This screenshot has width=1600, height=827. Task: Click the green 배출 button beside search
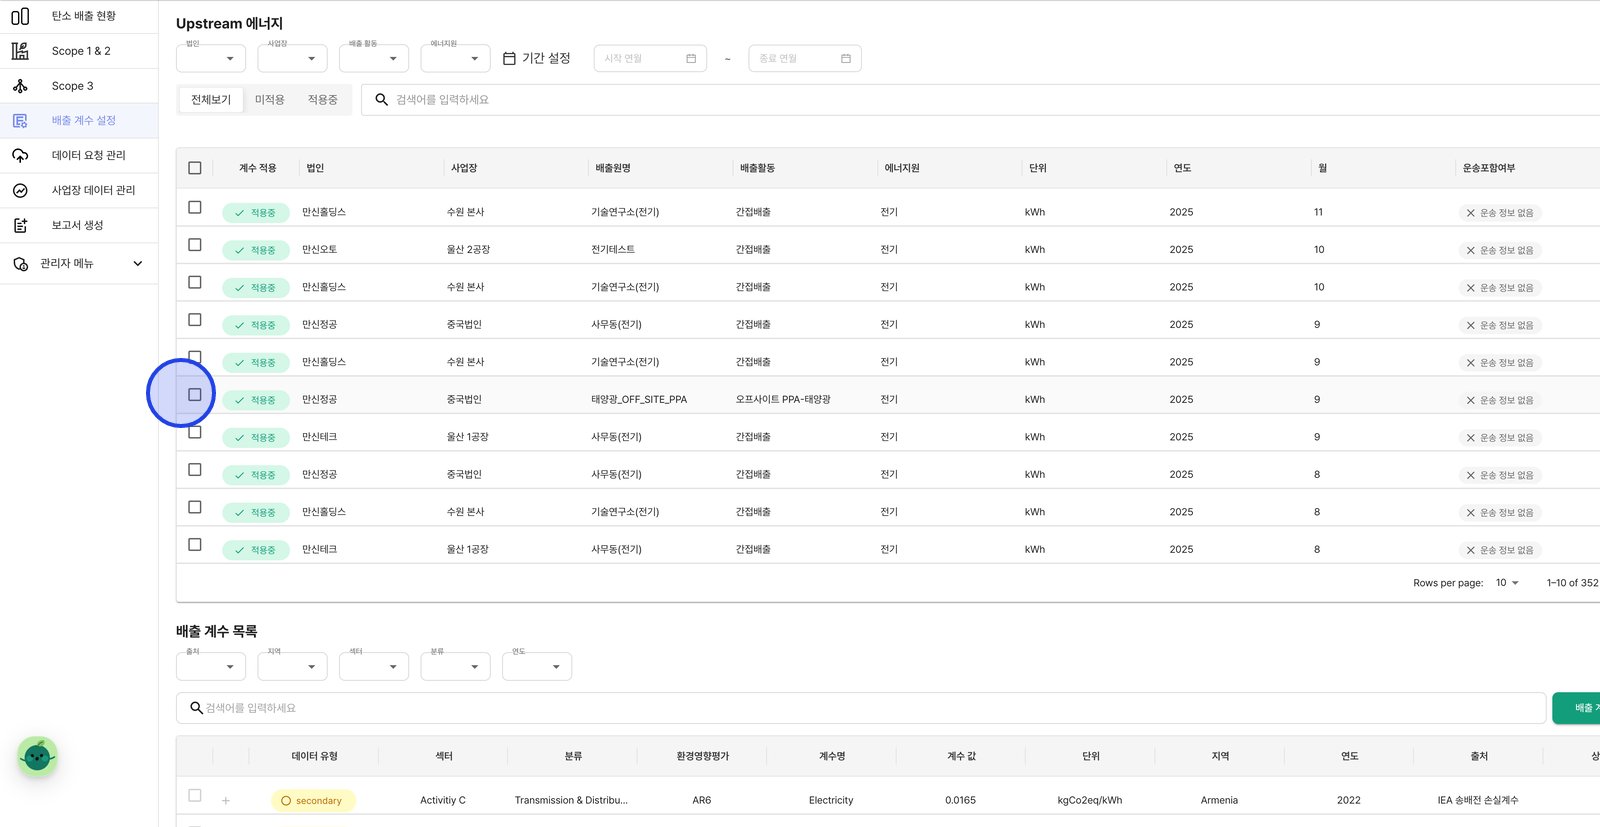tap(1576, 708)
